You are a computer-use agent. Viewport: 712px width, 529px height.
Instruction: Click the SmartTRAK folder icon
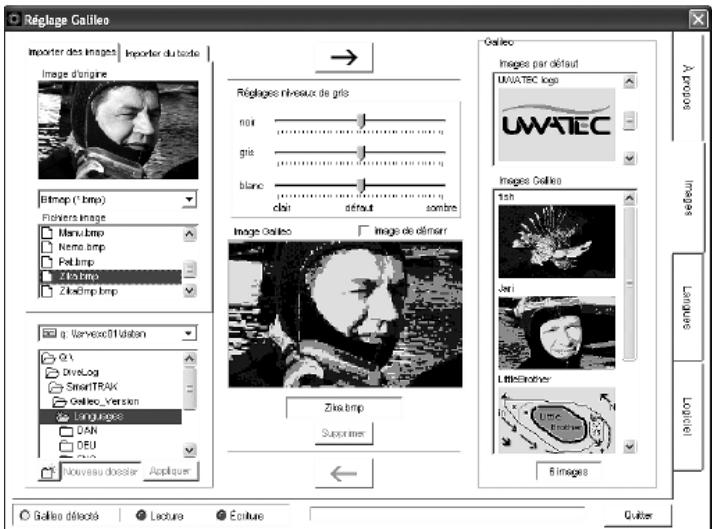pyautogui.click(x=55, y=387)
